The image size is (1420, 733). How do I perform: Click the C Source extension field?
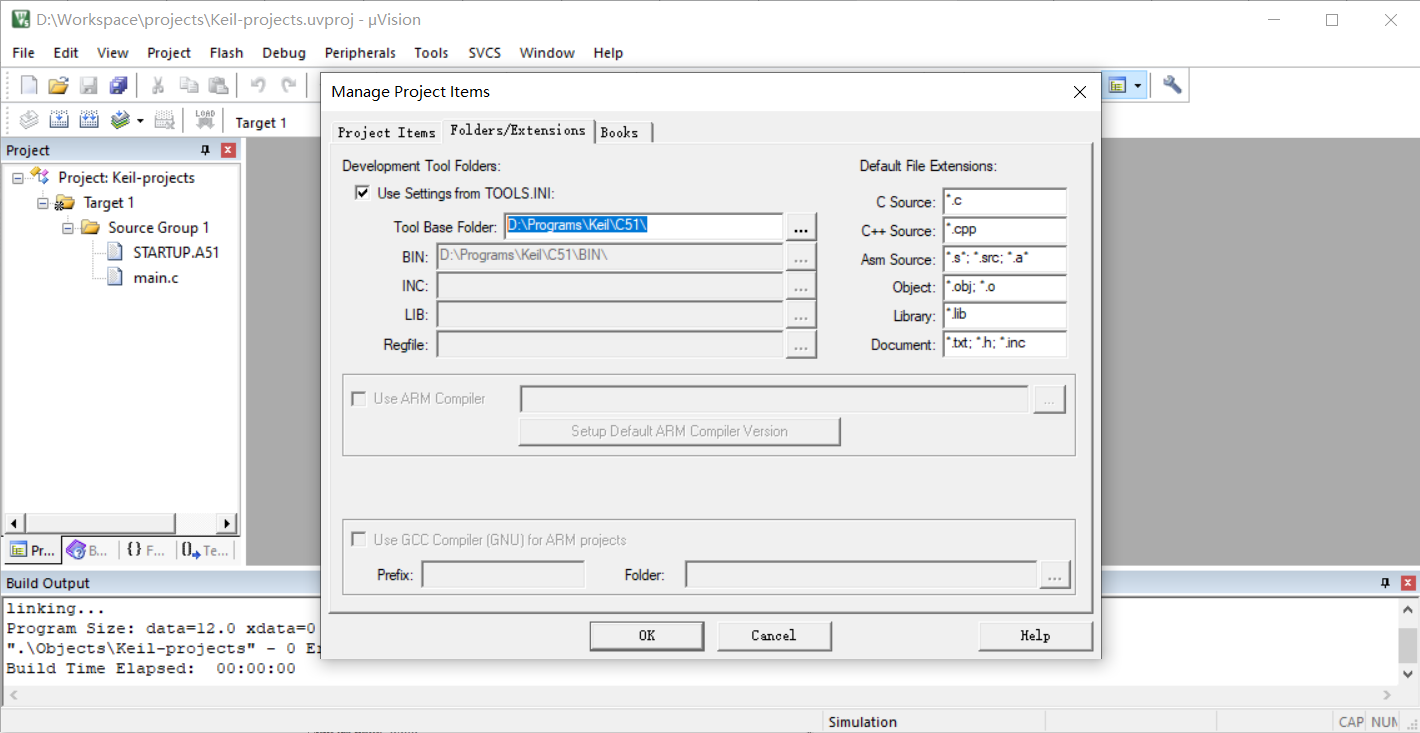click(1004, 202)
